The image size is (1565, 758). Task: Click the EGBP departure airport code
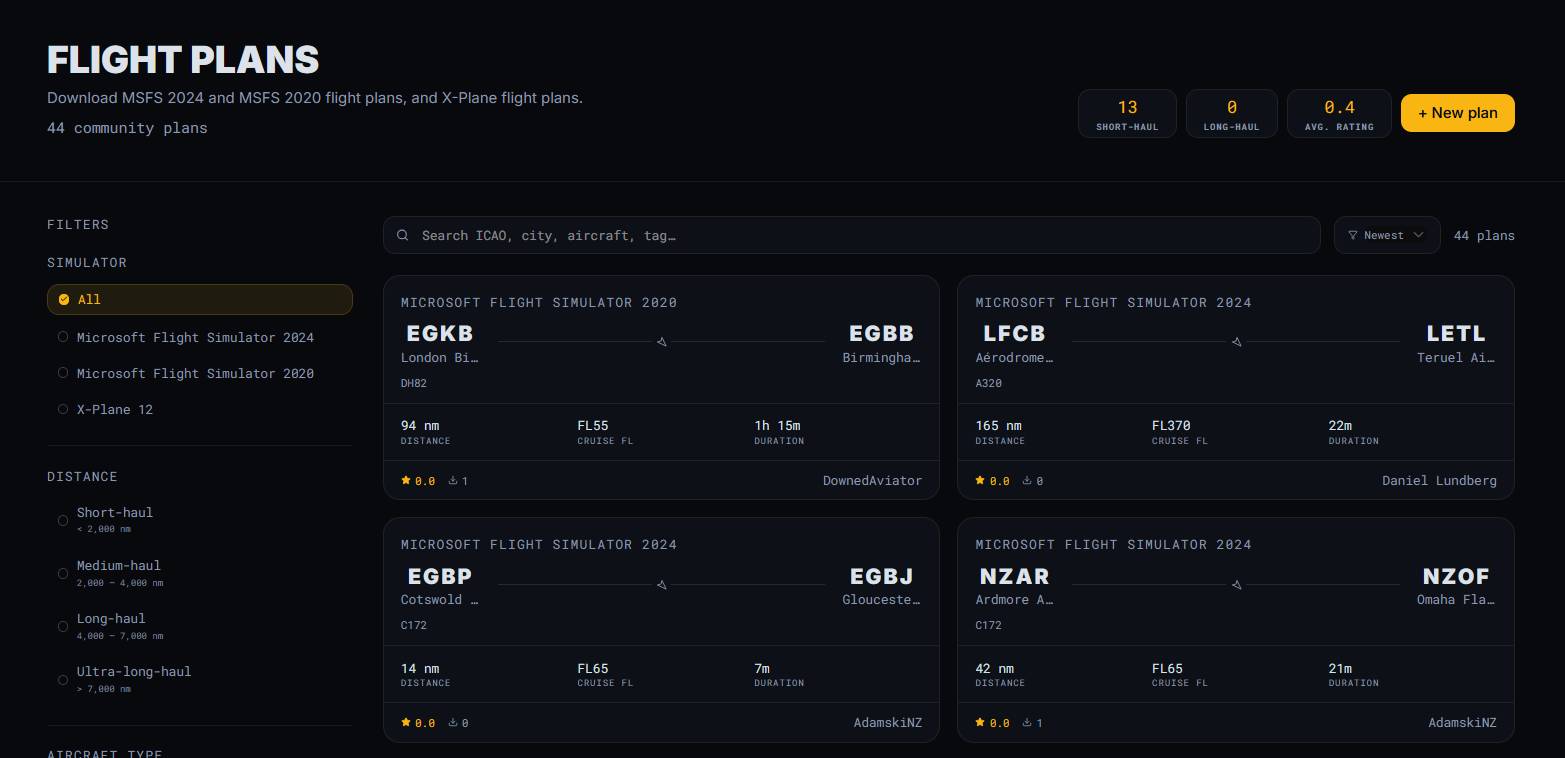(x=440, y=576)
